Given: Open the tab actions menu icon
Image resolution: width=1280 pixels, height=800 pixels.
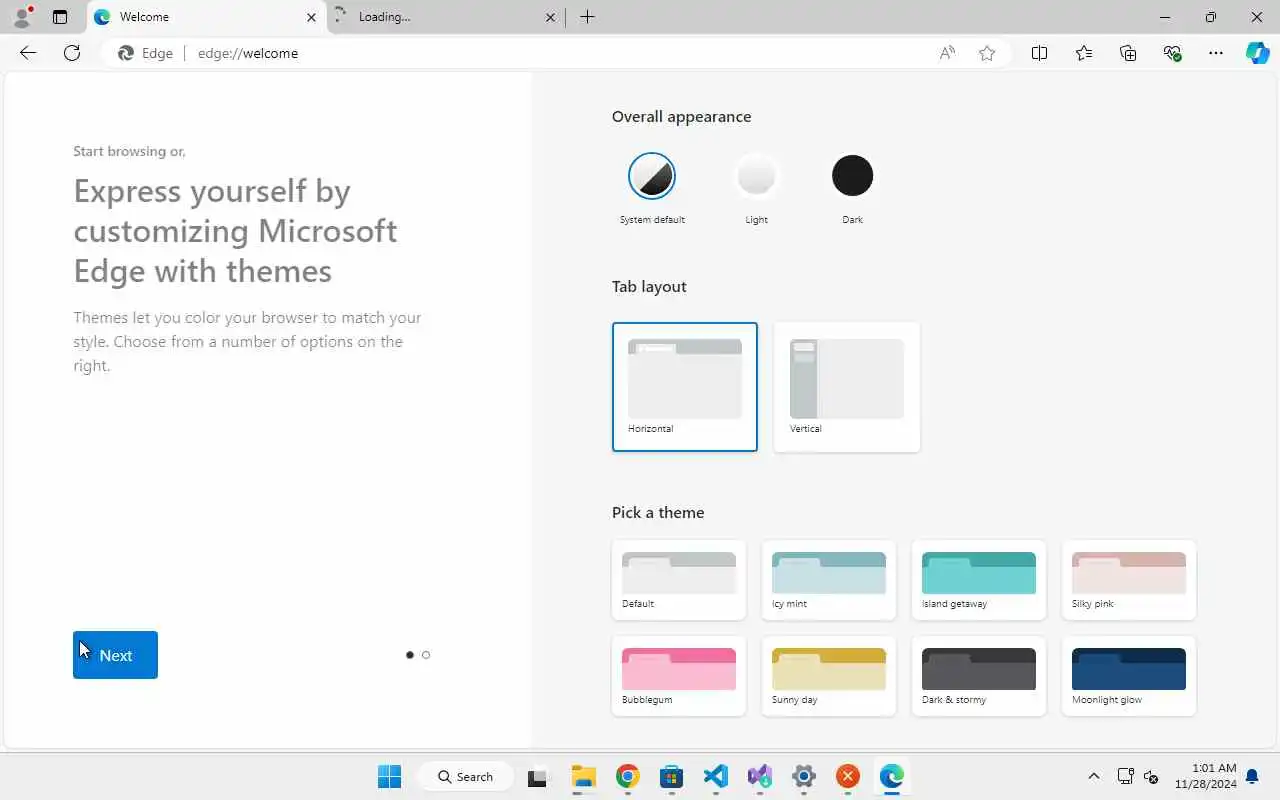Looking at the screenshot, I should point(60,17).
